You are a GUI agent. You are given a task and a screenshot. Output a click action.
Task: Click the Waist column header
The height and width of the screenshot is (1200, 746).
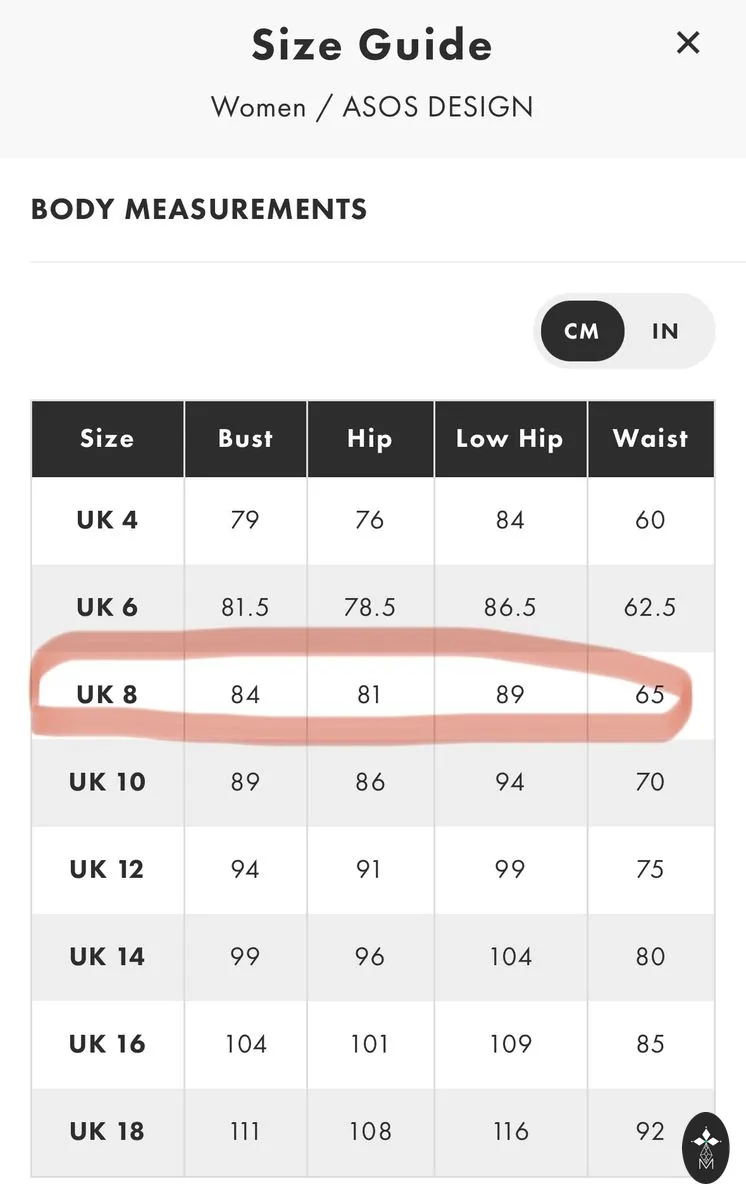[x=651, y=438]
